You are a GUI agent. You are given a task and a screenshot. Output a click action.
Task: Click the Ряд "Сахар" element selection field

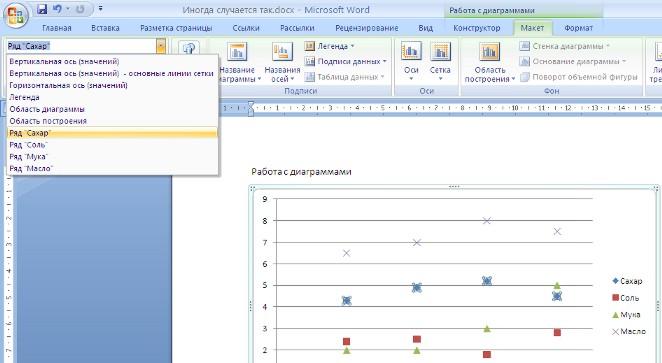point(81,46)
